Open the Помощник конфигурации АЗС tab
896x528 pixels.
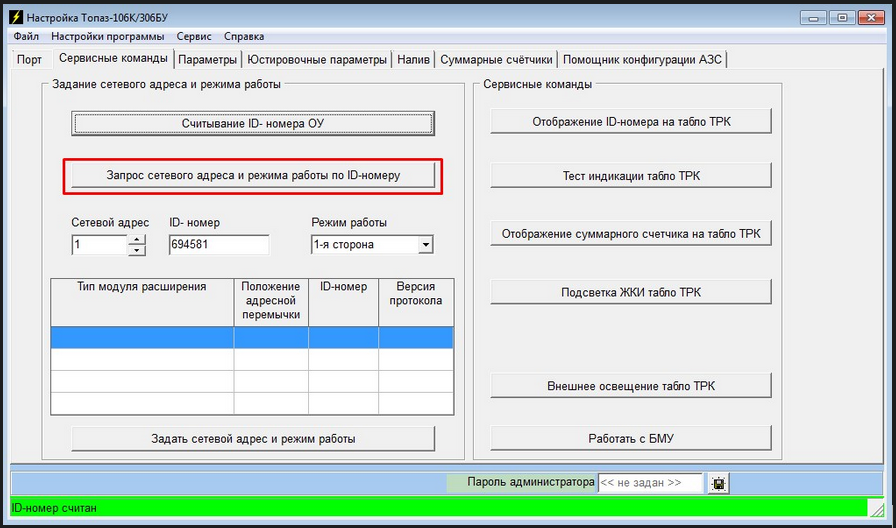pyautogui.click(x=643, y=59)
